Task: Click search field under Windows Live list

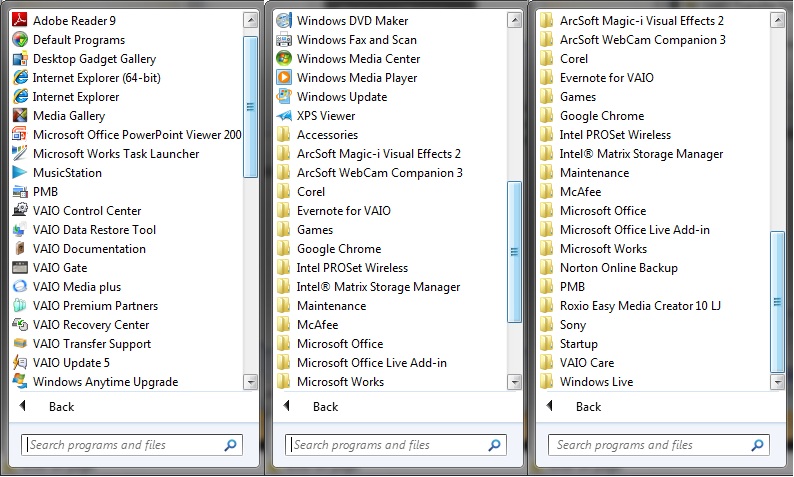Action: (659, 445)
